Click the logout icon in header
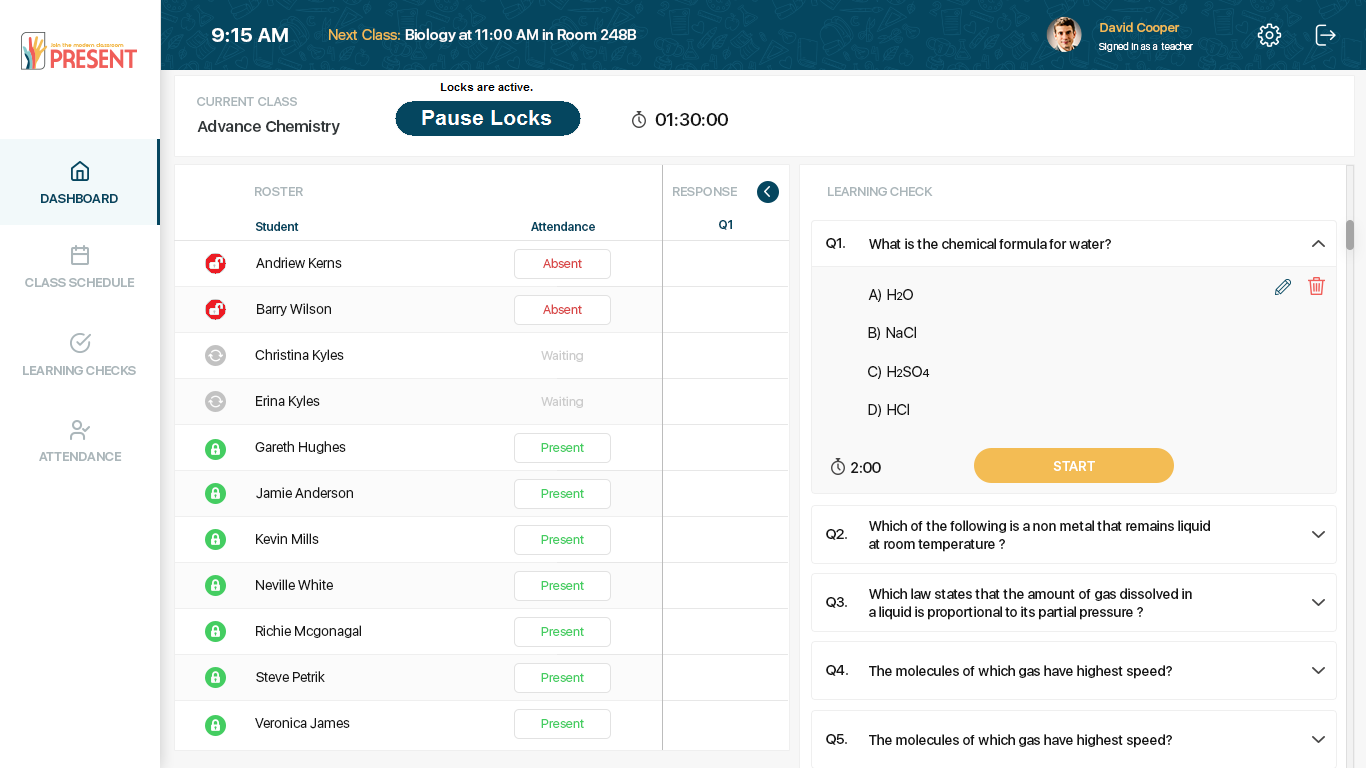Screen dimensions: 1366x768 pos(1325,35)
